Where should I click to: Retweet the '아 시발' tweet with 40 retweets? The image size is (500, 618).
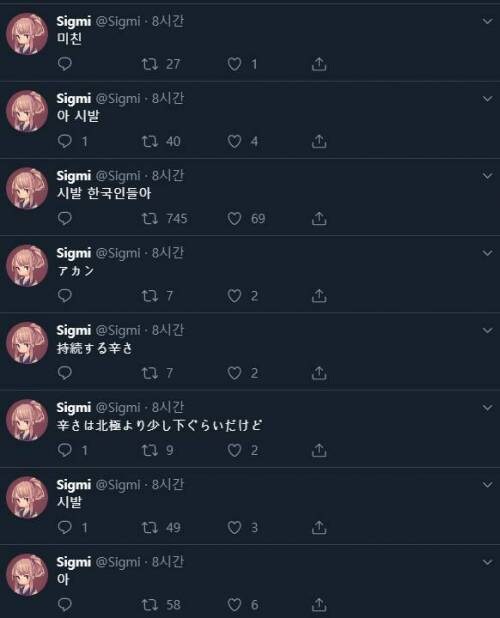(150, 141)
